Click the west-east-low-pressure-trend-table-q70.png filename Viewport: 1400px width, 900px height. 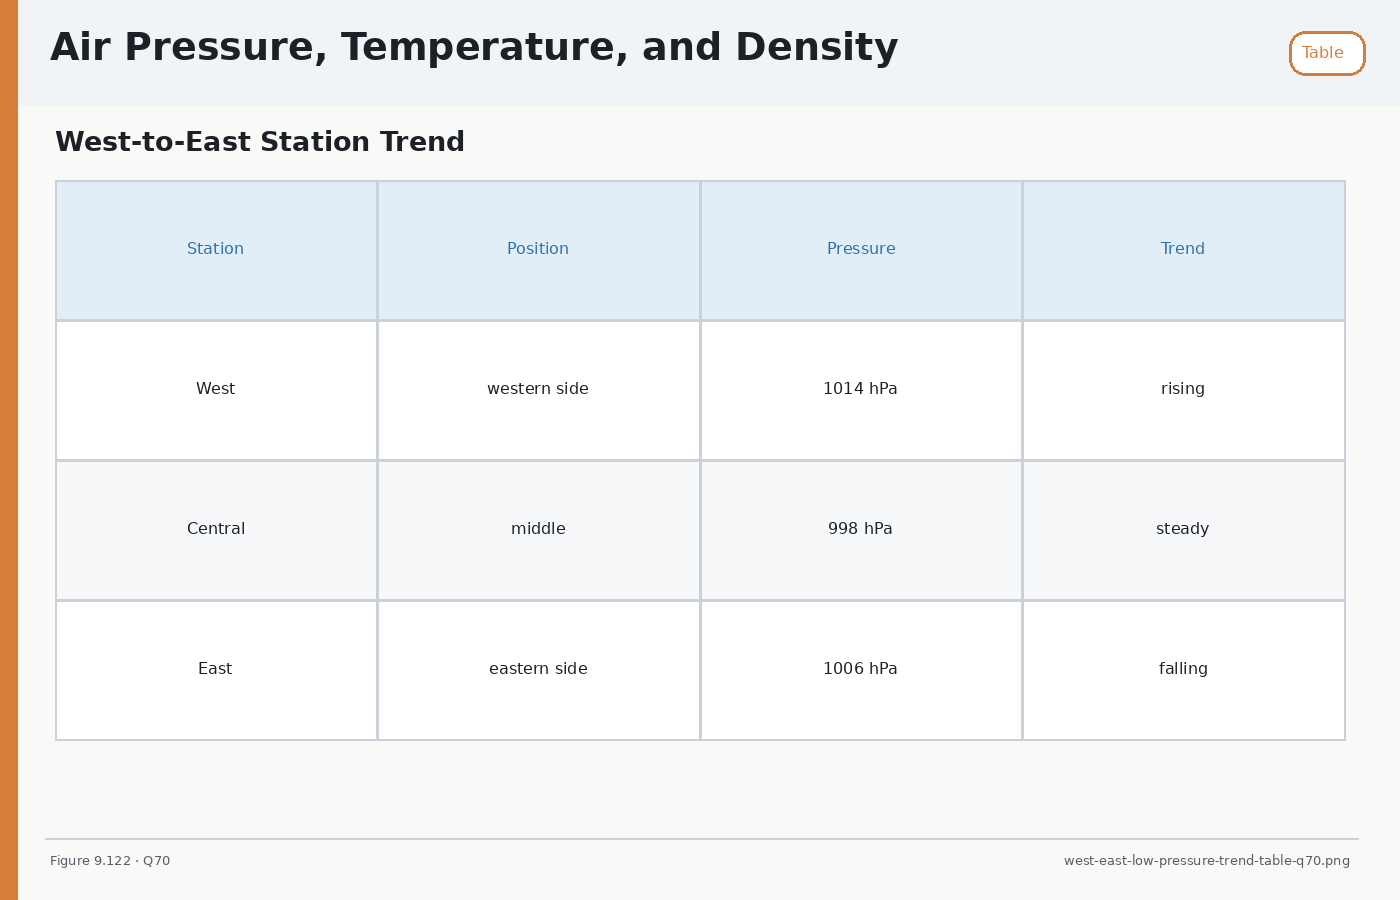pyautogui.click(x=1207, y=861)
